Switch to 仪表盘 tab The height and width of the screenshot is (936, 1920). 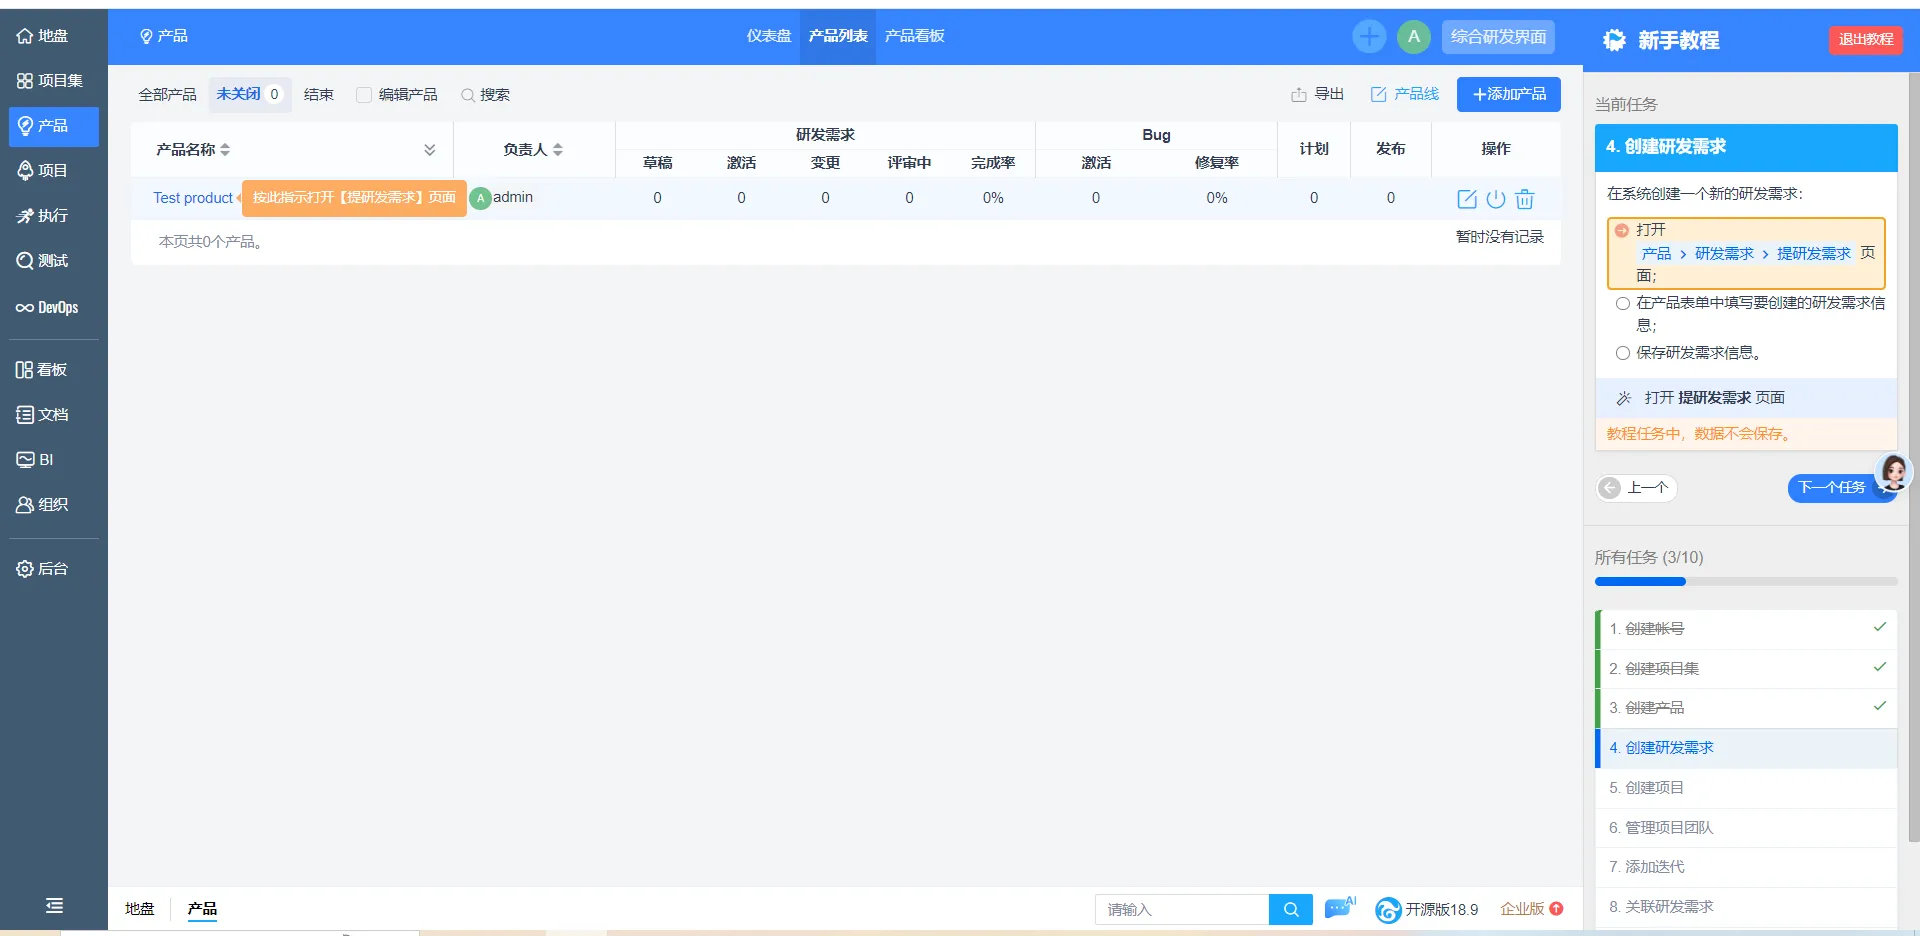[769, 37]
